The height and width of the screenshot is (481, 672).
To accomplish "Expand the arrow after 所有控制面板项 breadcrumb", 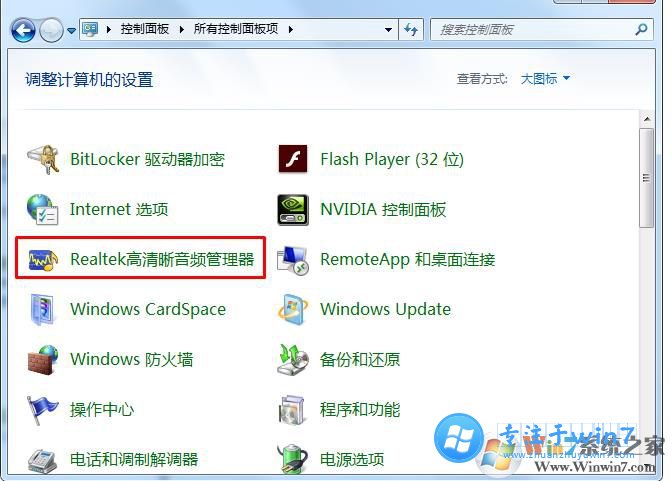I will (x=291, y=30).
